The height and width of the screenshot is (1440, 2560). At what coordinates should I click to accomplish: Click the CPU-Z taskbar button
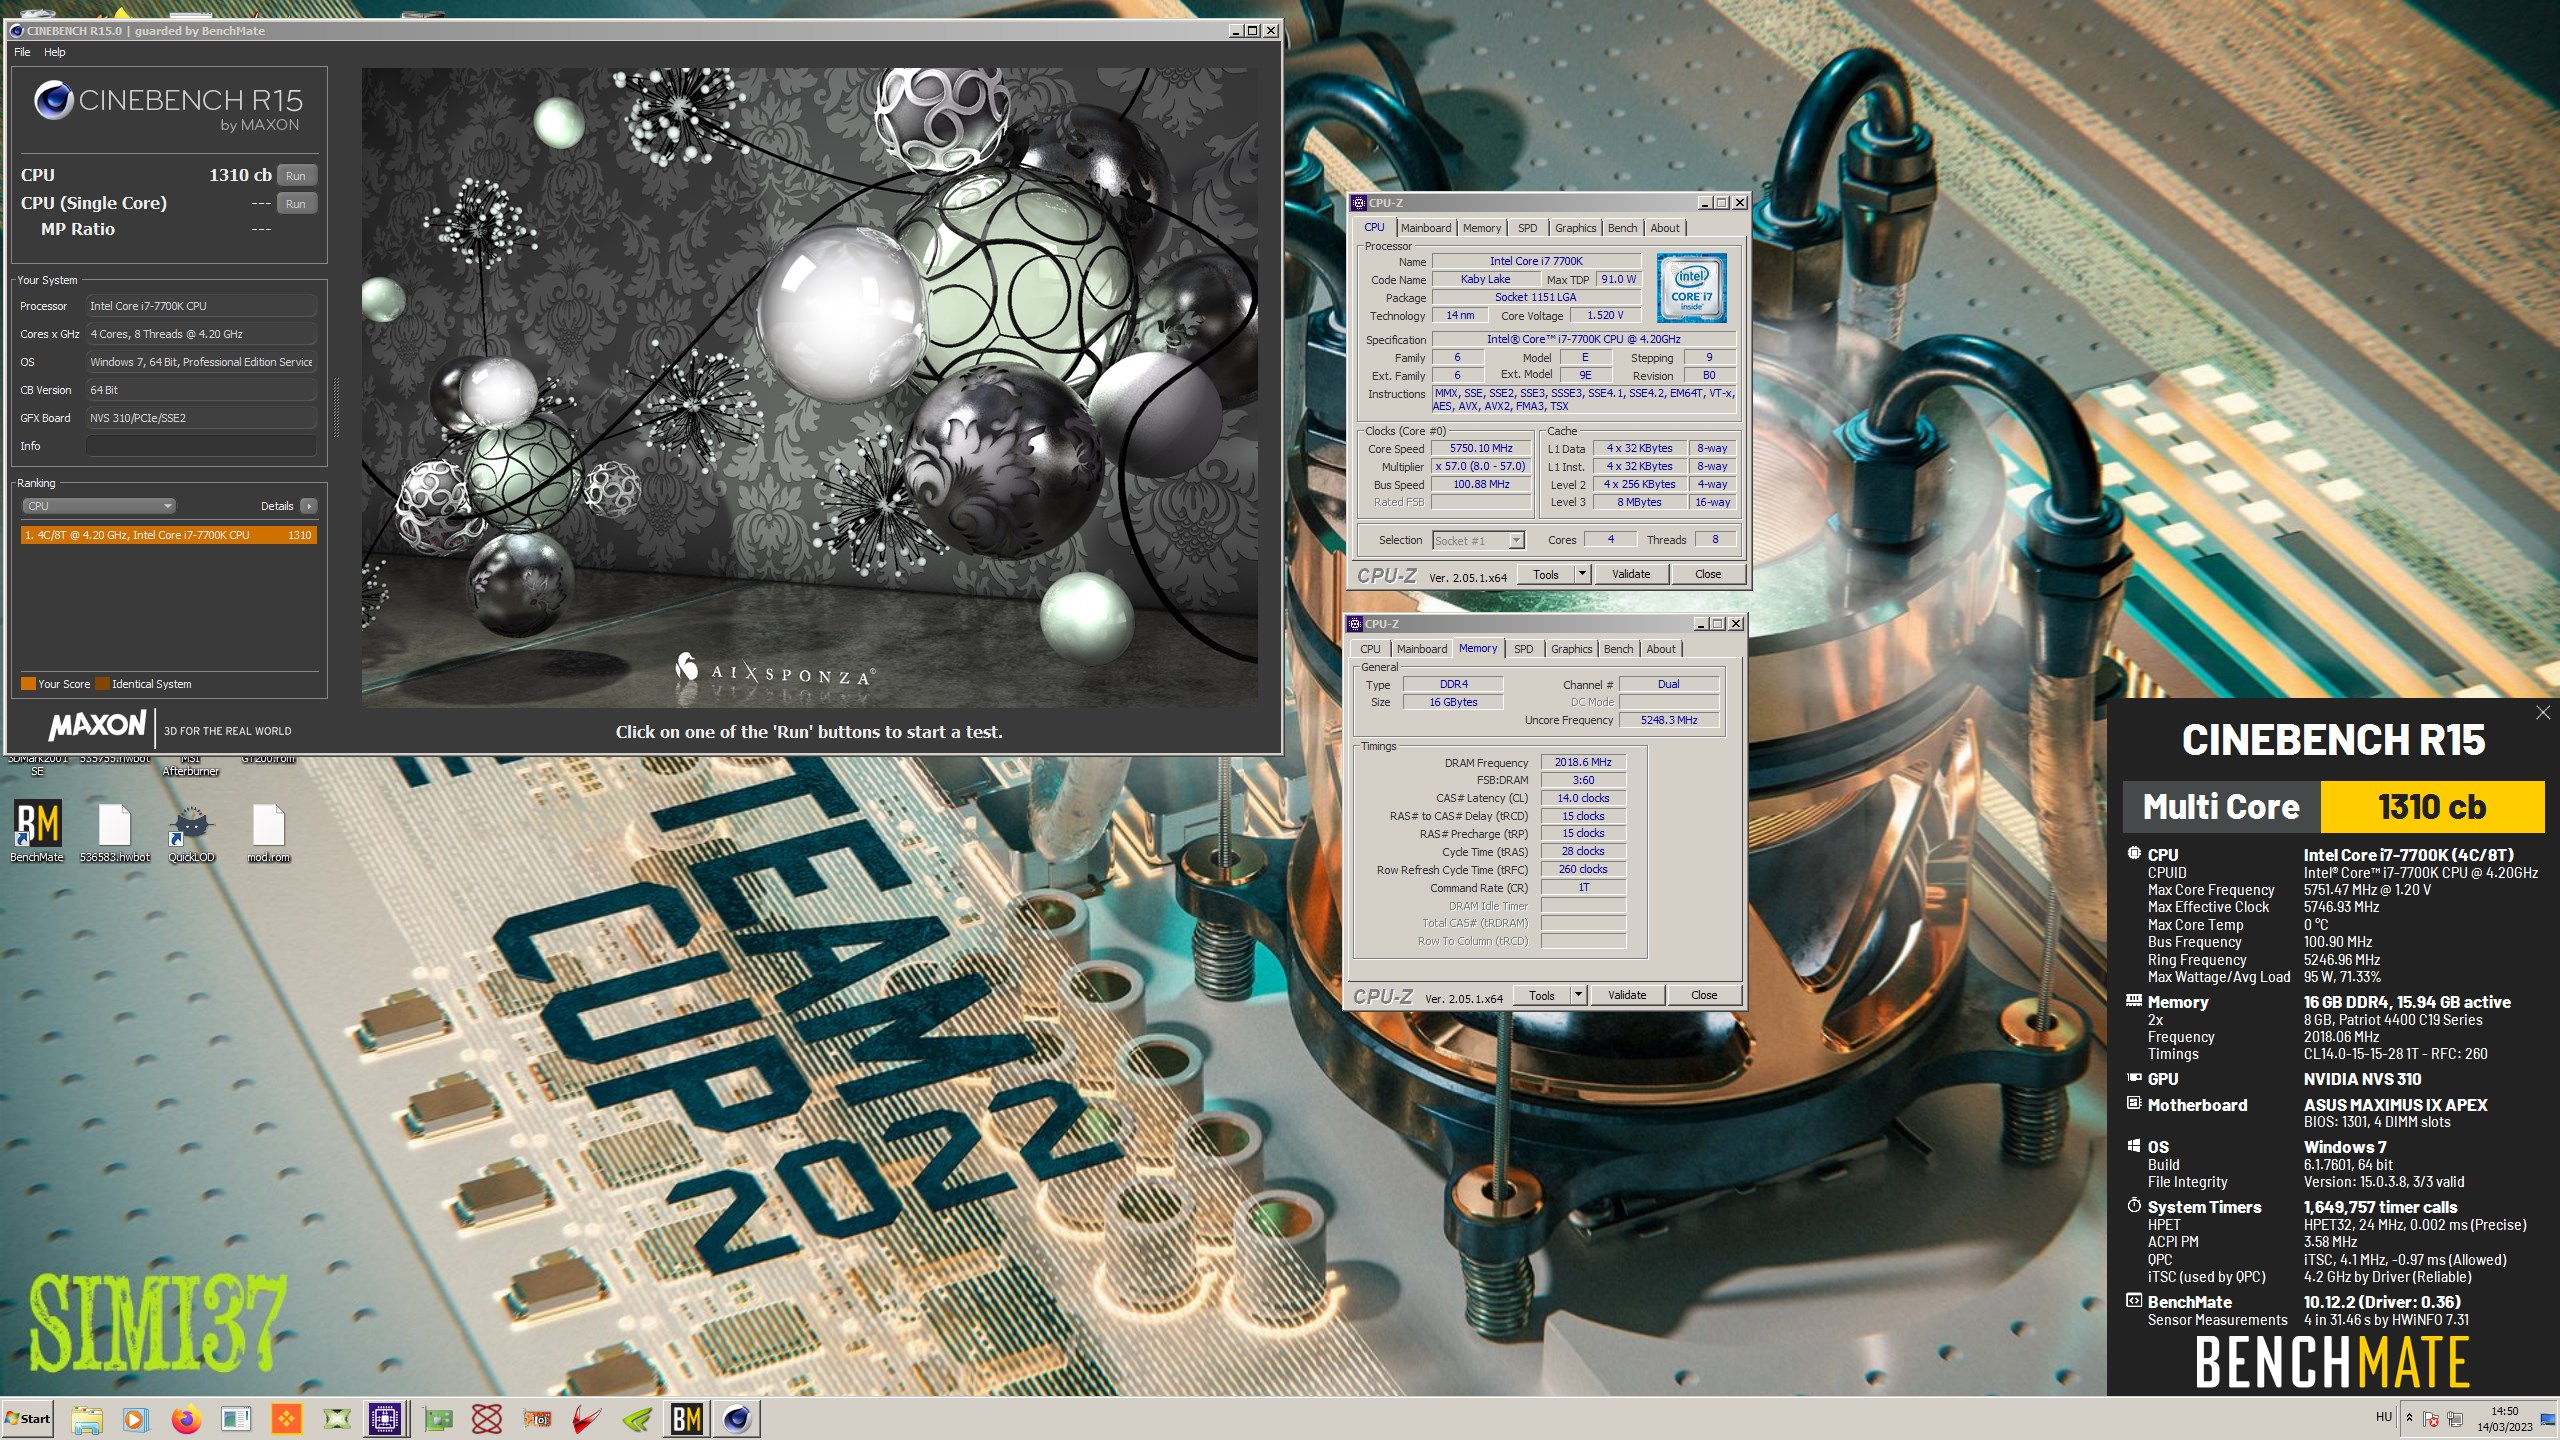point(386,1419)
